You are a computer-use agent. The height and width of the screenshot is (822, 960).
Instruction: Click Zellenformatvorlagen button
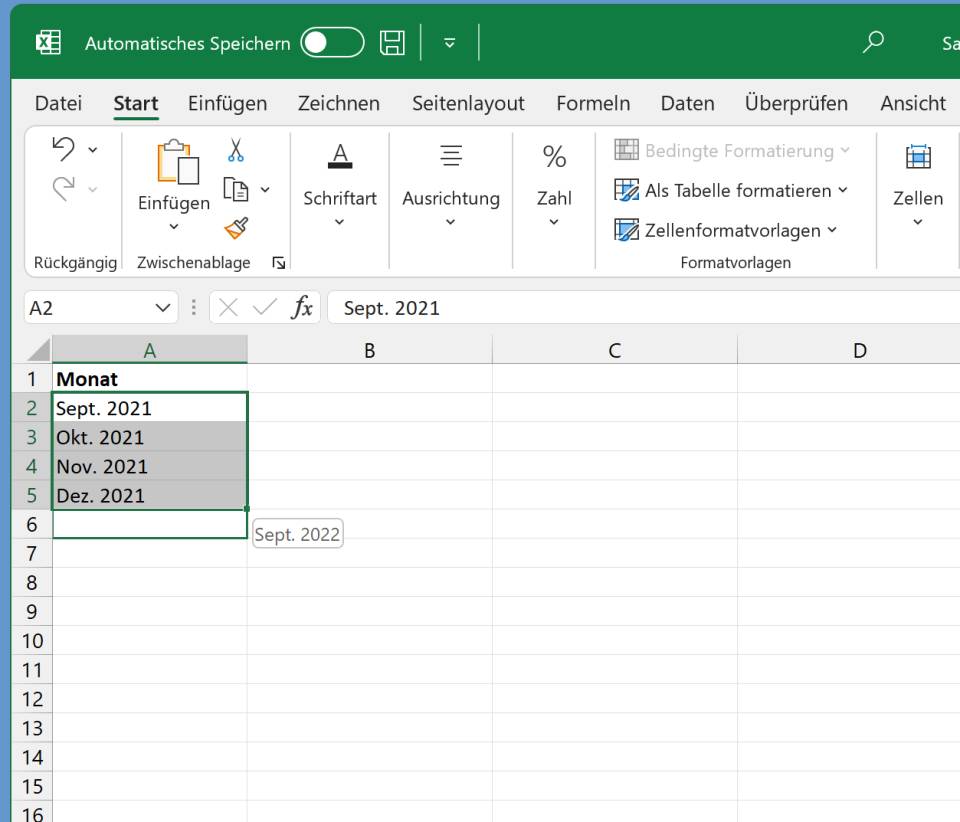(x=727, y=230)
